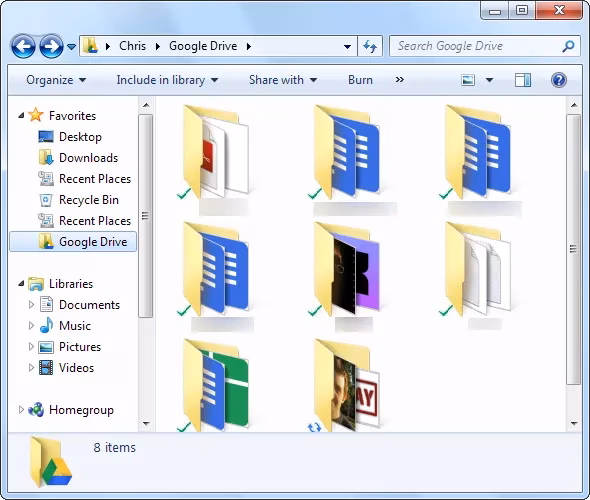Click Google Drive folder icon in details pane
This screenshot has width=590, height=500.
(50, 462)
